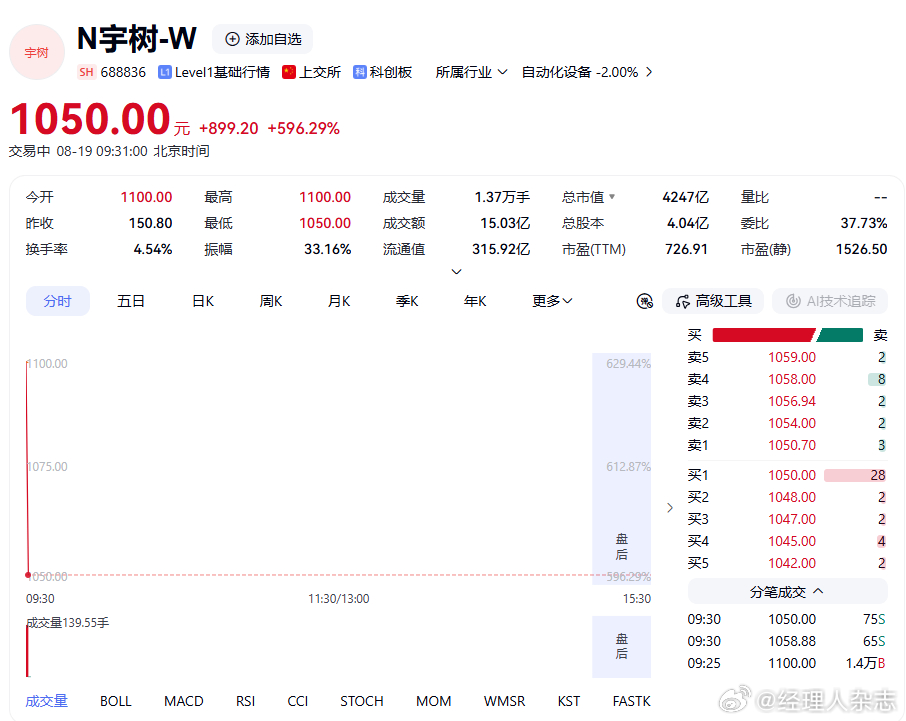Expand more quote details chevron

(456, 272)
